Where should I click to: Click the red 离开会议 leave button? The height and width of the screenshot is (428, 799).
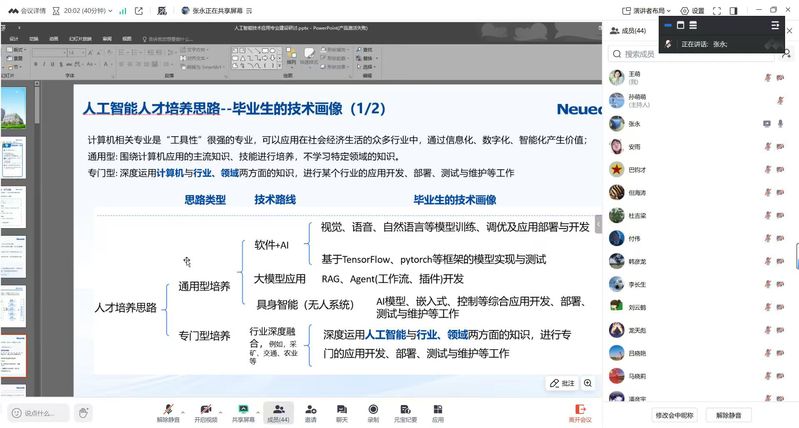point(580,411)
